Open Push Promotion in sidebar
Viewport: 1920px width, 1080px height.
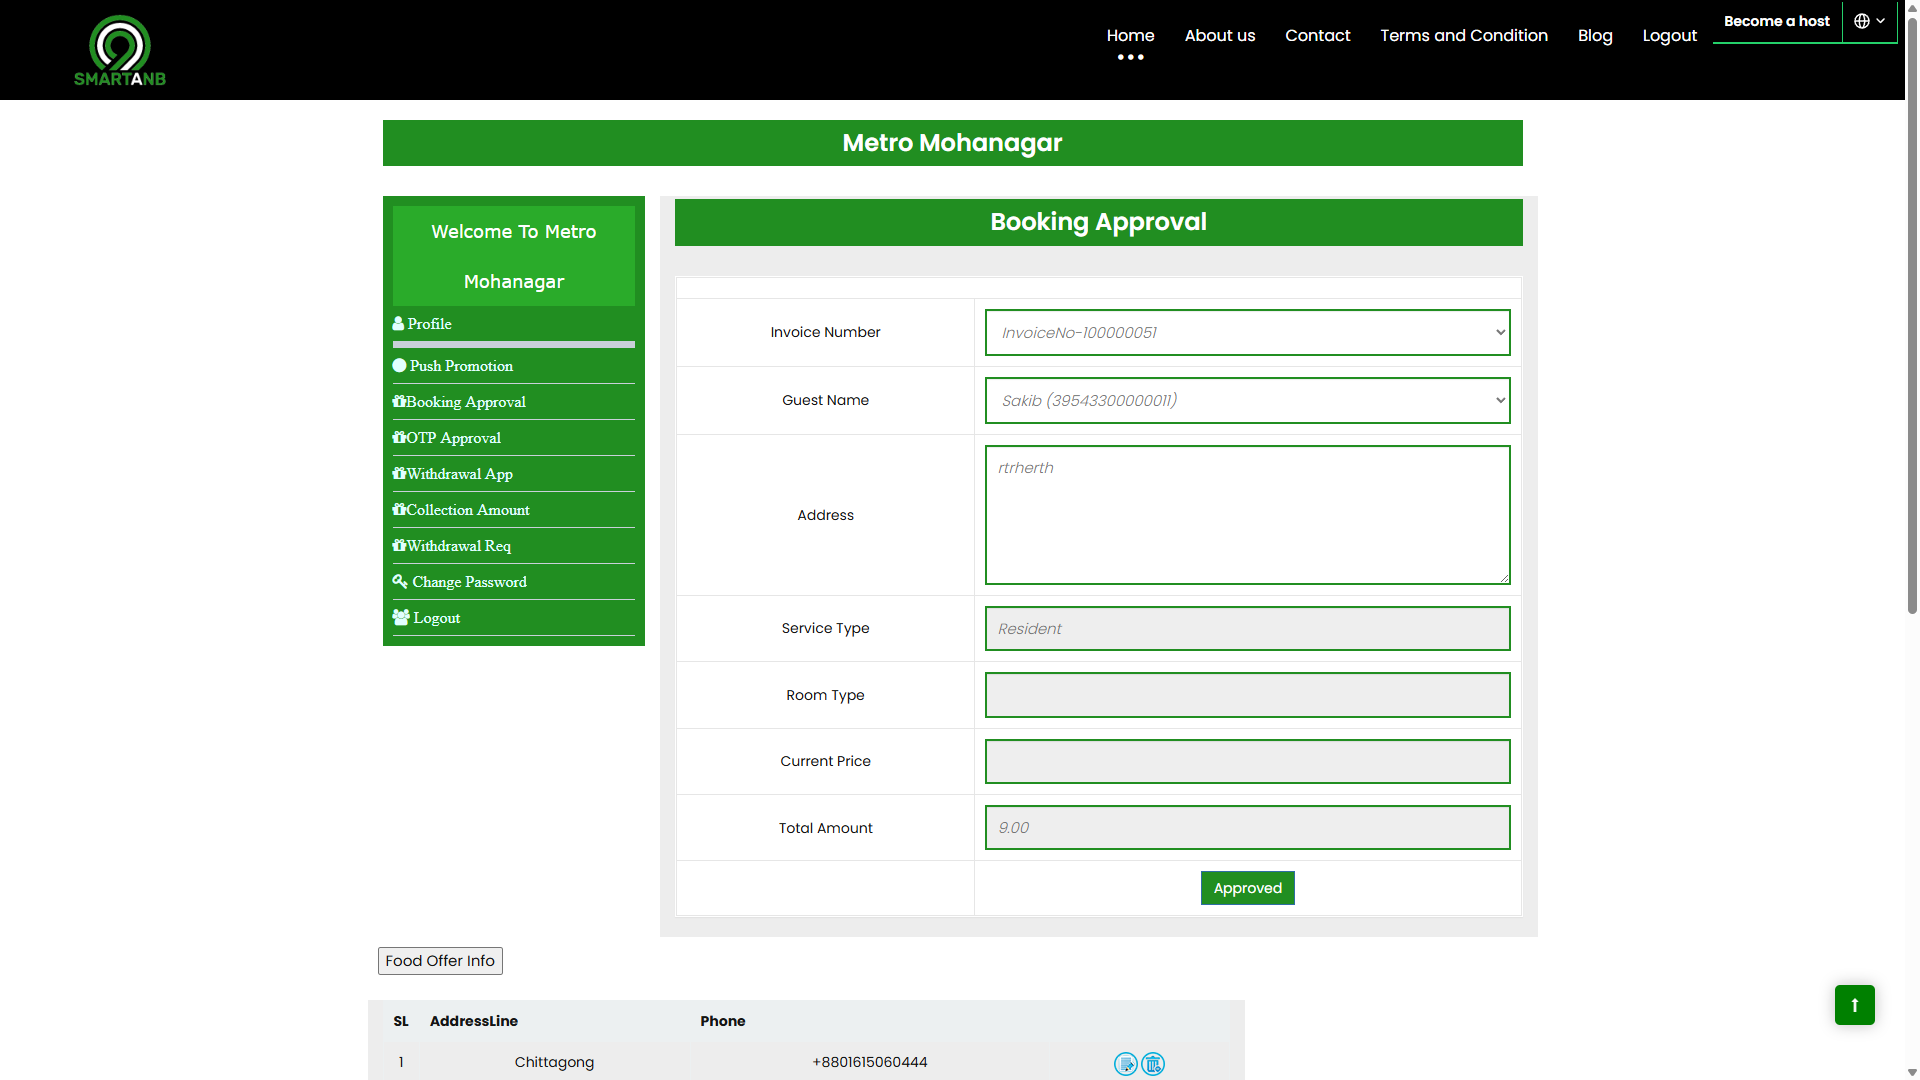(x=460, y=366)
